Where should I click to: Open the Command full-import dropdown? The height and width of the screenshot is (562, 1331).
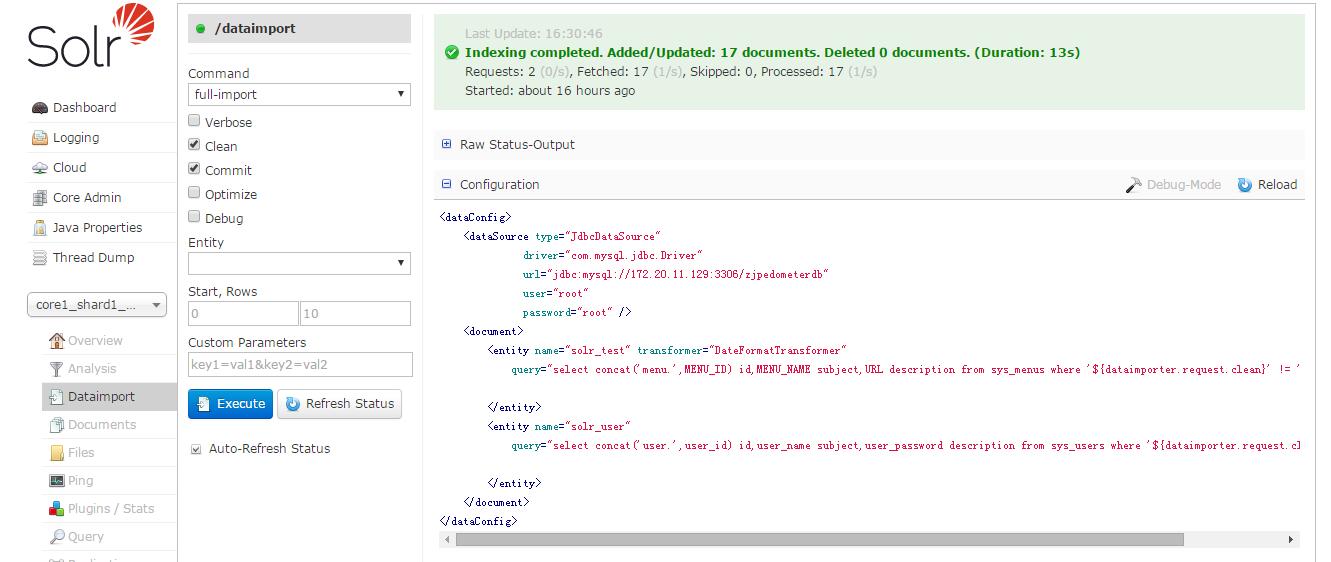(x=299, y=95)
